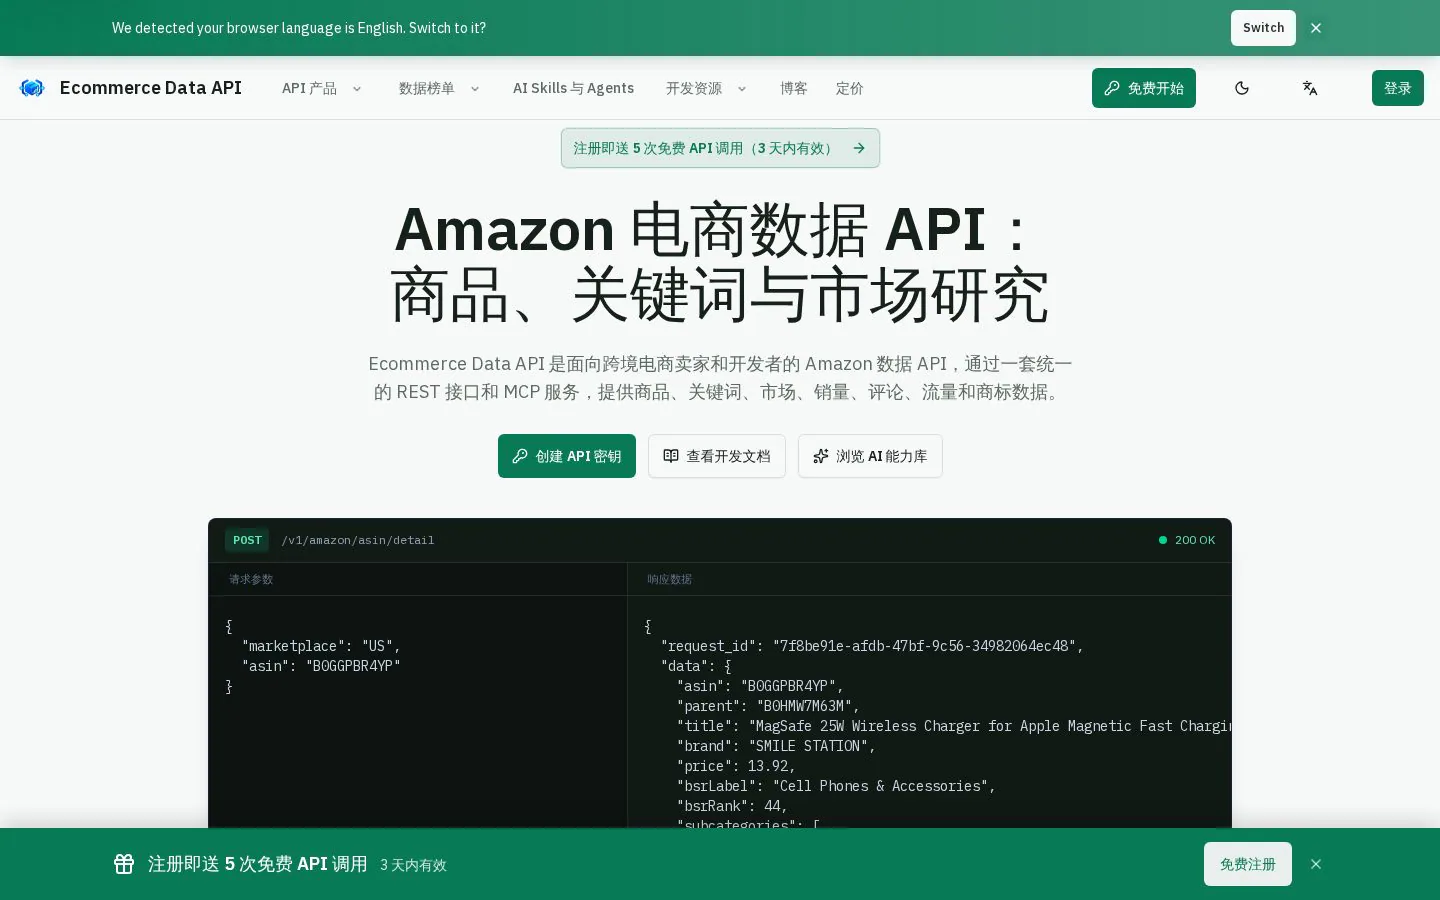Click the "asin": "B0GGPBR4YP" request line

point(321,666)
